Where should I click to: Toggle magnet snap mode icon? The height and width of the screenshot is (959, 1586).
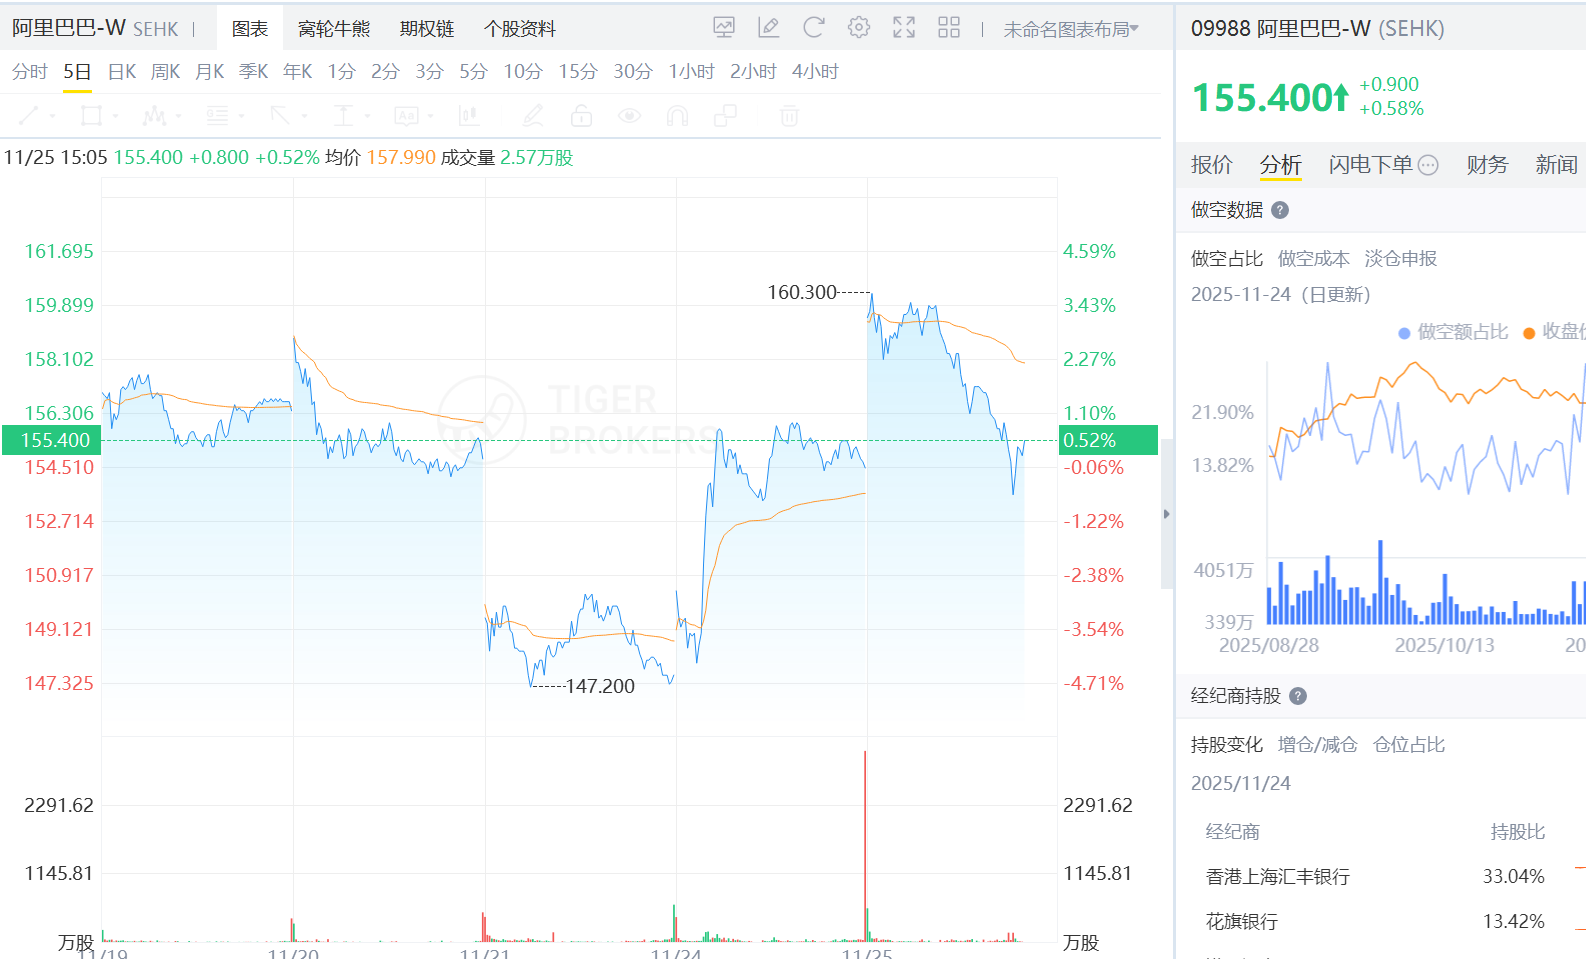(677, 116)
